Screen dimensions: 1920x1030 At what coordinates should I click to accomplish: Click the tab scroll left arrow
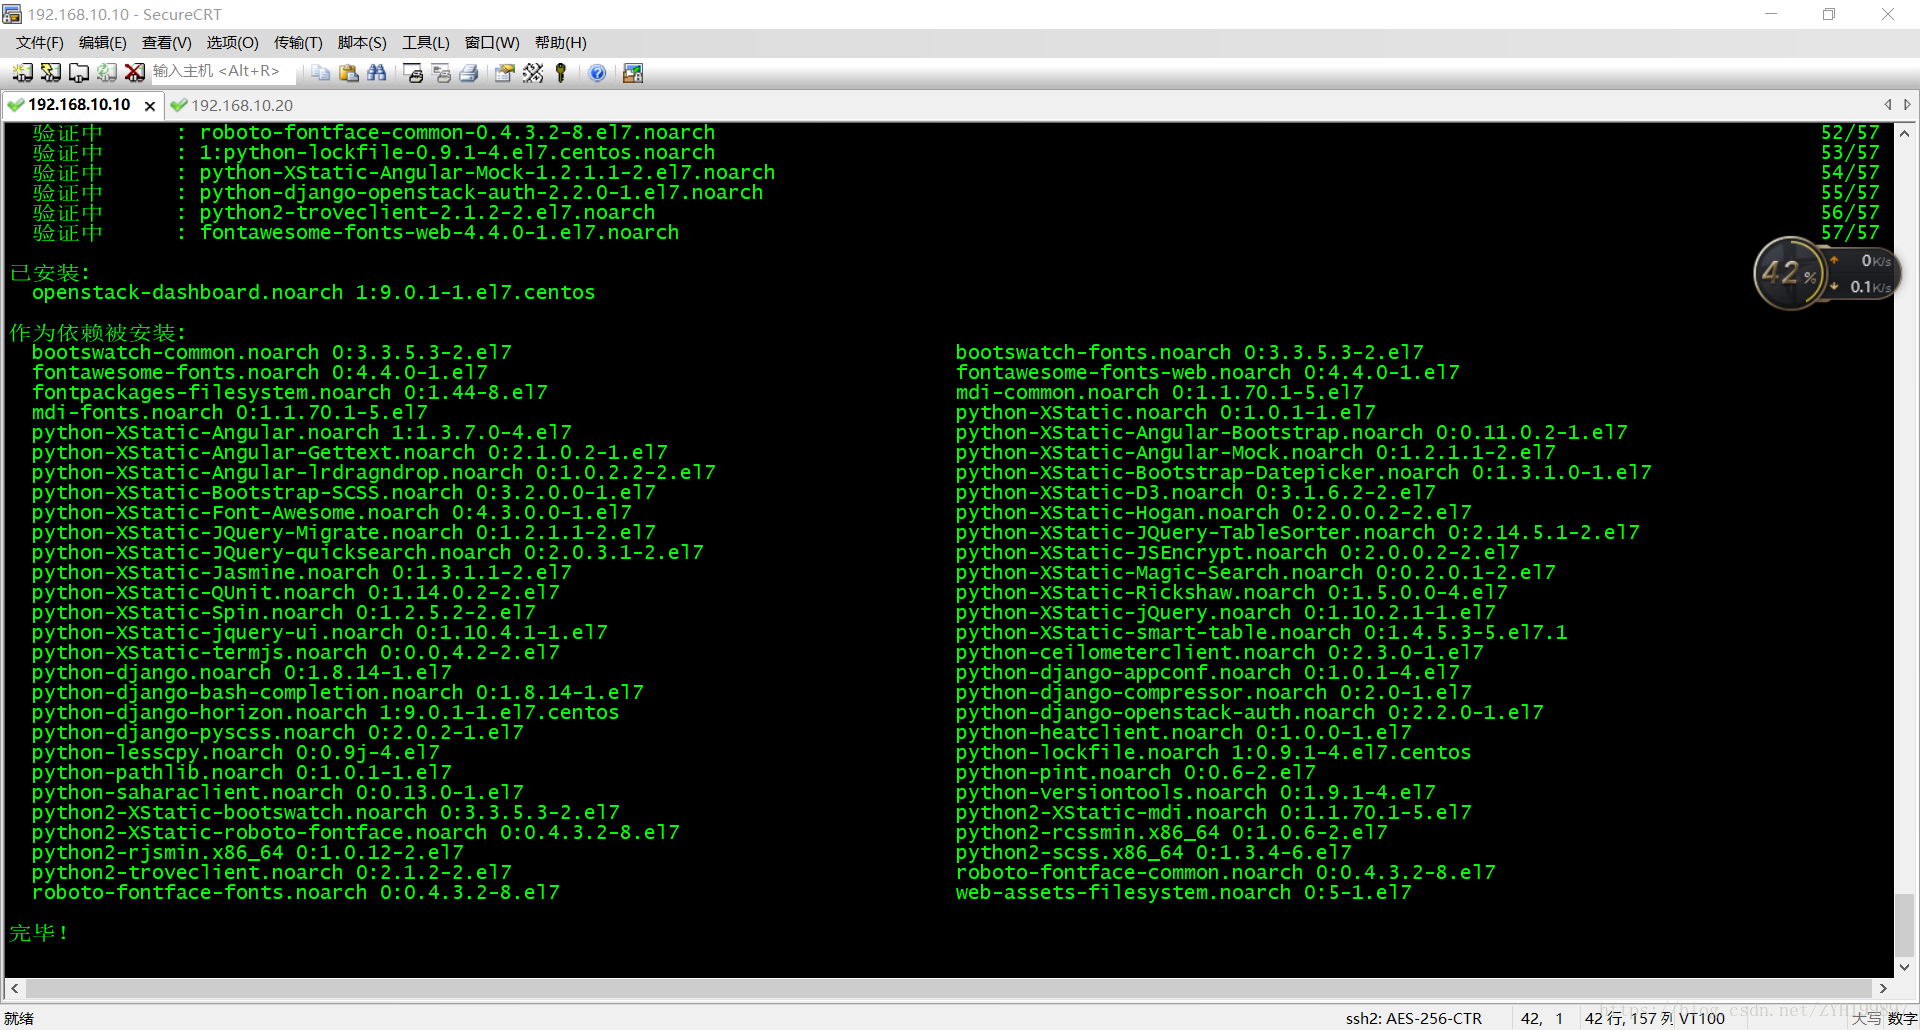click(1887, 104)
